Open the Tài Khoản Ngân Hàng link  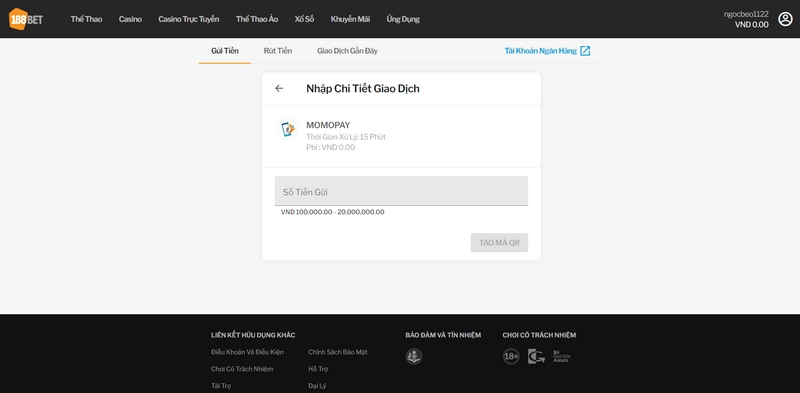pyautogui.click(x=540, y=51)
